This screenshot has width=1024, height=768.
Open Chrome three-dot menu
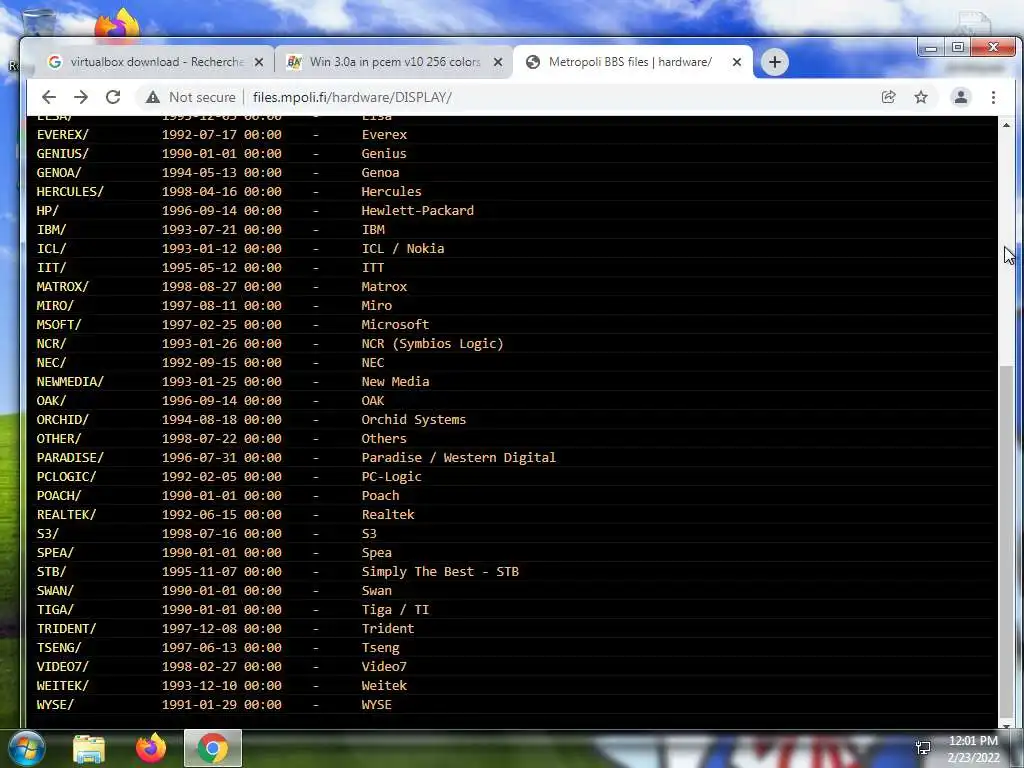pyautogui.click(x=993, y=97)
